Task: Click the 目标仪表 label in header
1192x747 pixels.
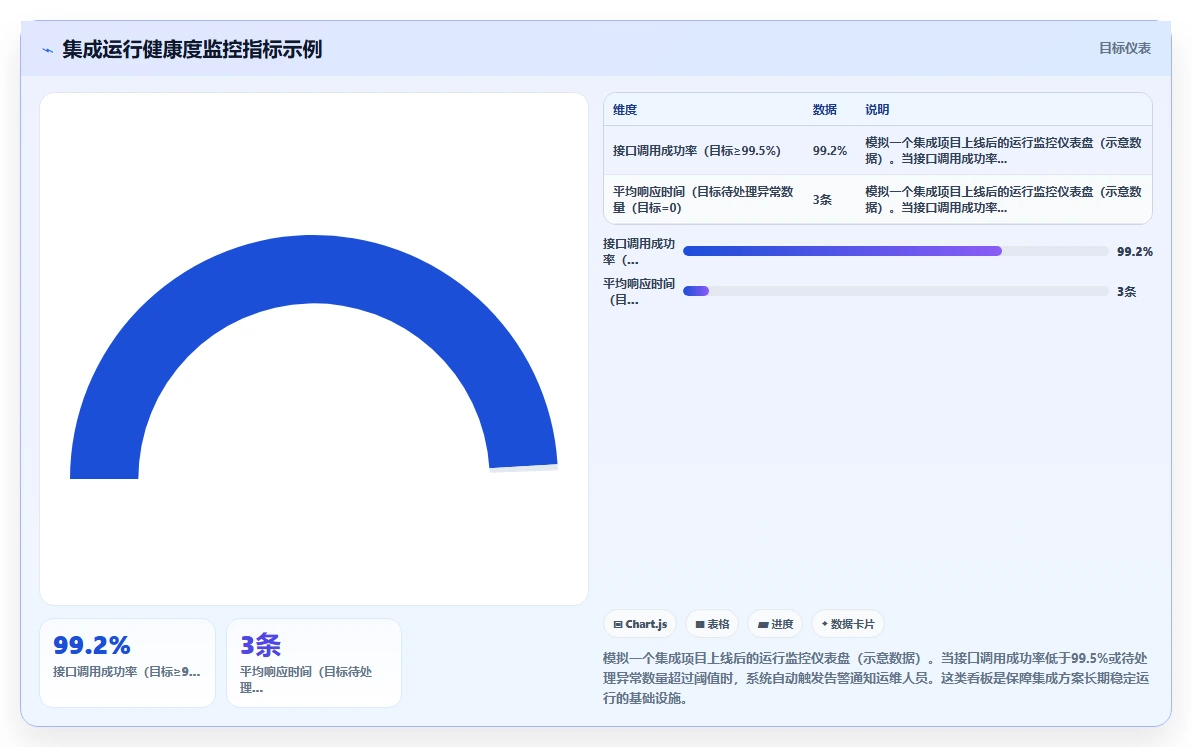Action: [1124, 48]
